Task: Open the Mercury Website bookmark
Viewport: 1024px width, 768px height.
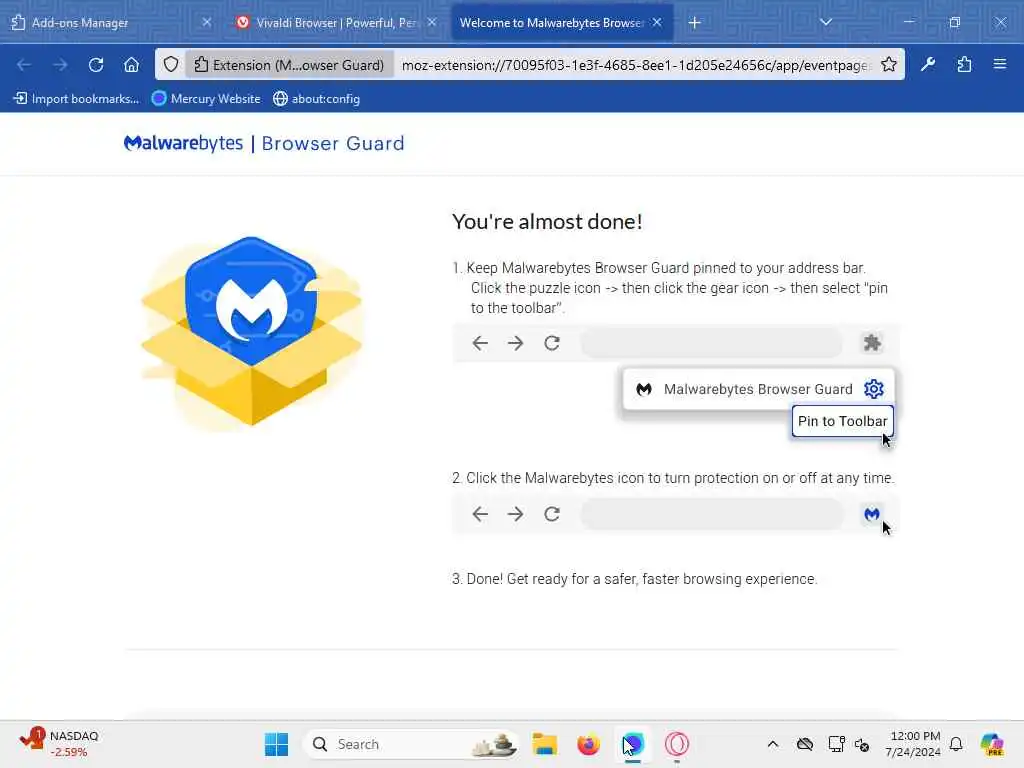Action: [206, 99]
